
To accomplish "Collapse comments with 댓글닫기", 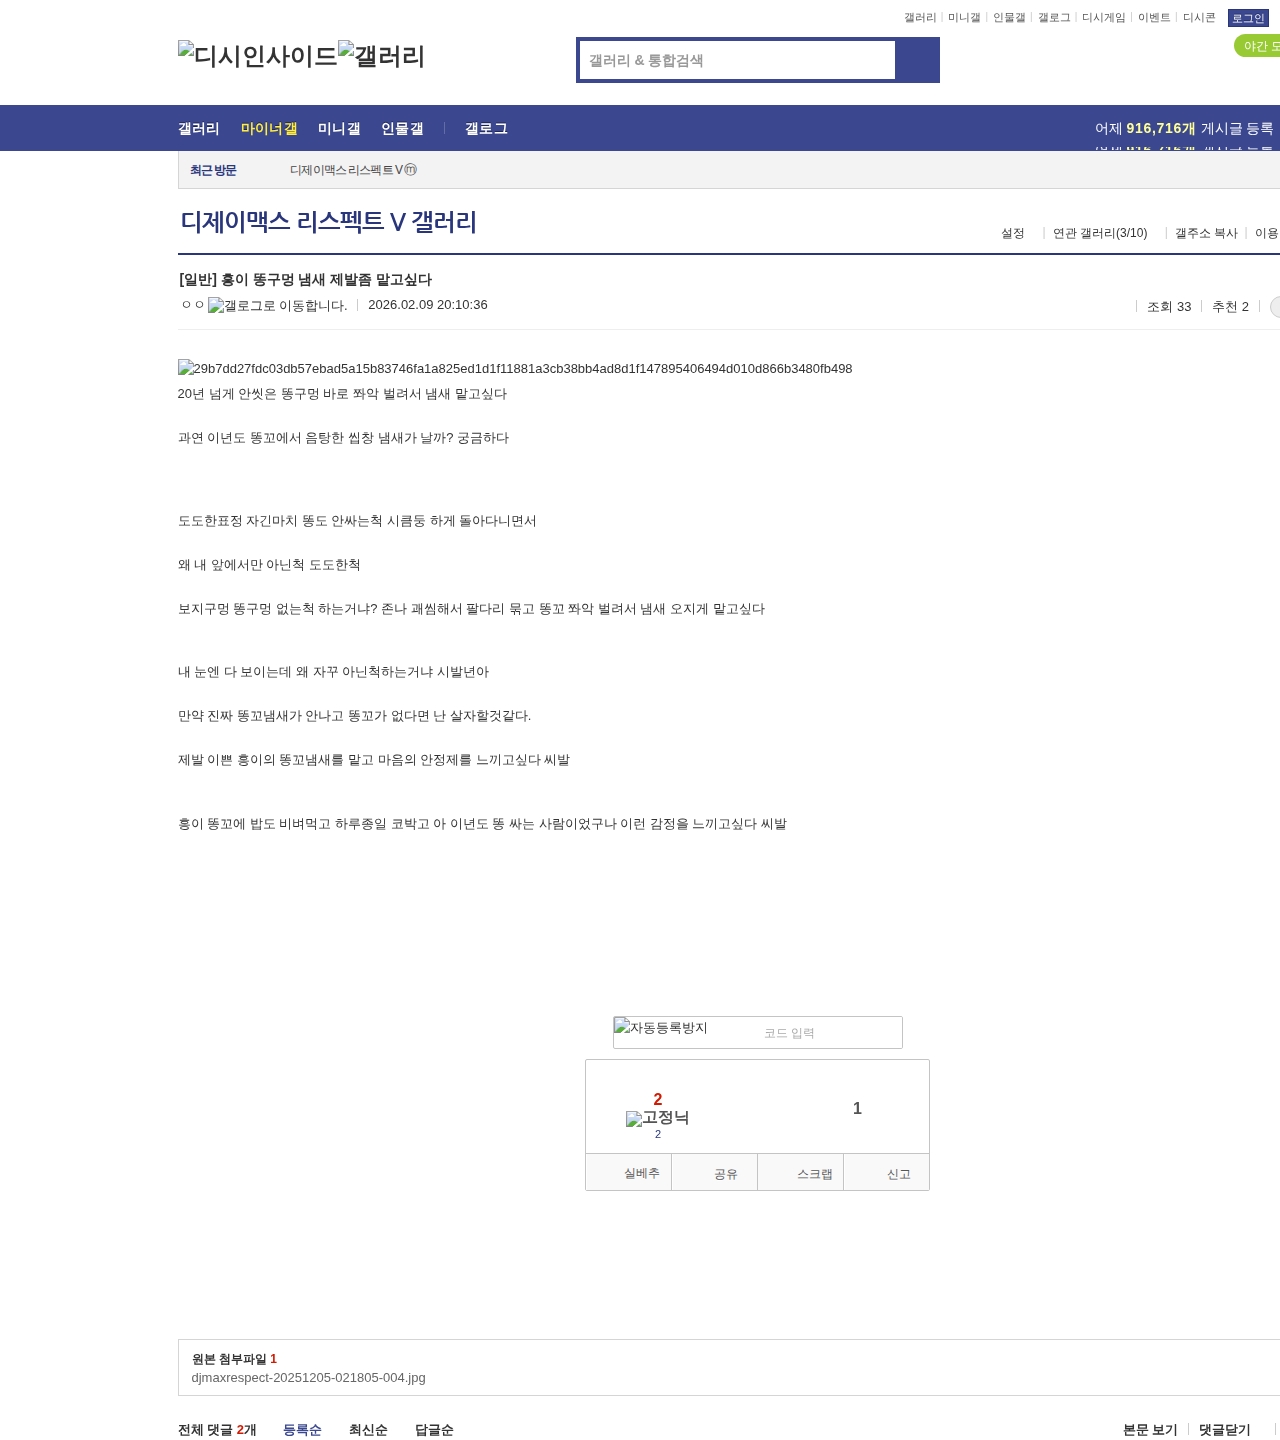I will 1225,1430.
